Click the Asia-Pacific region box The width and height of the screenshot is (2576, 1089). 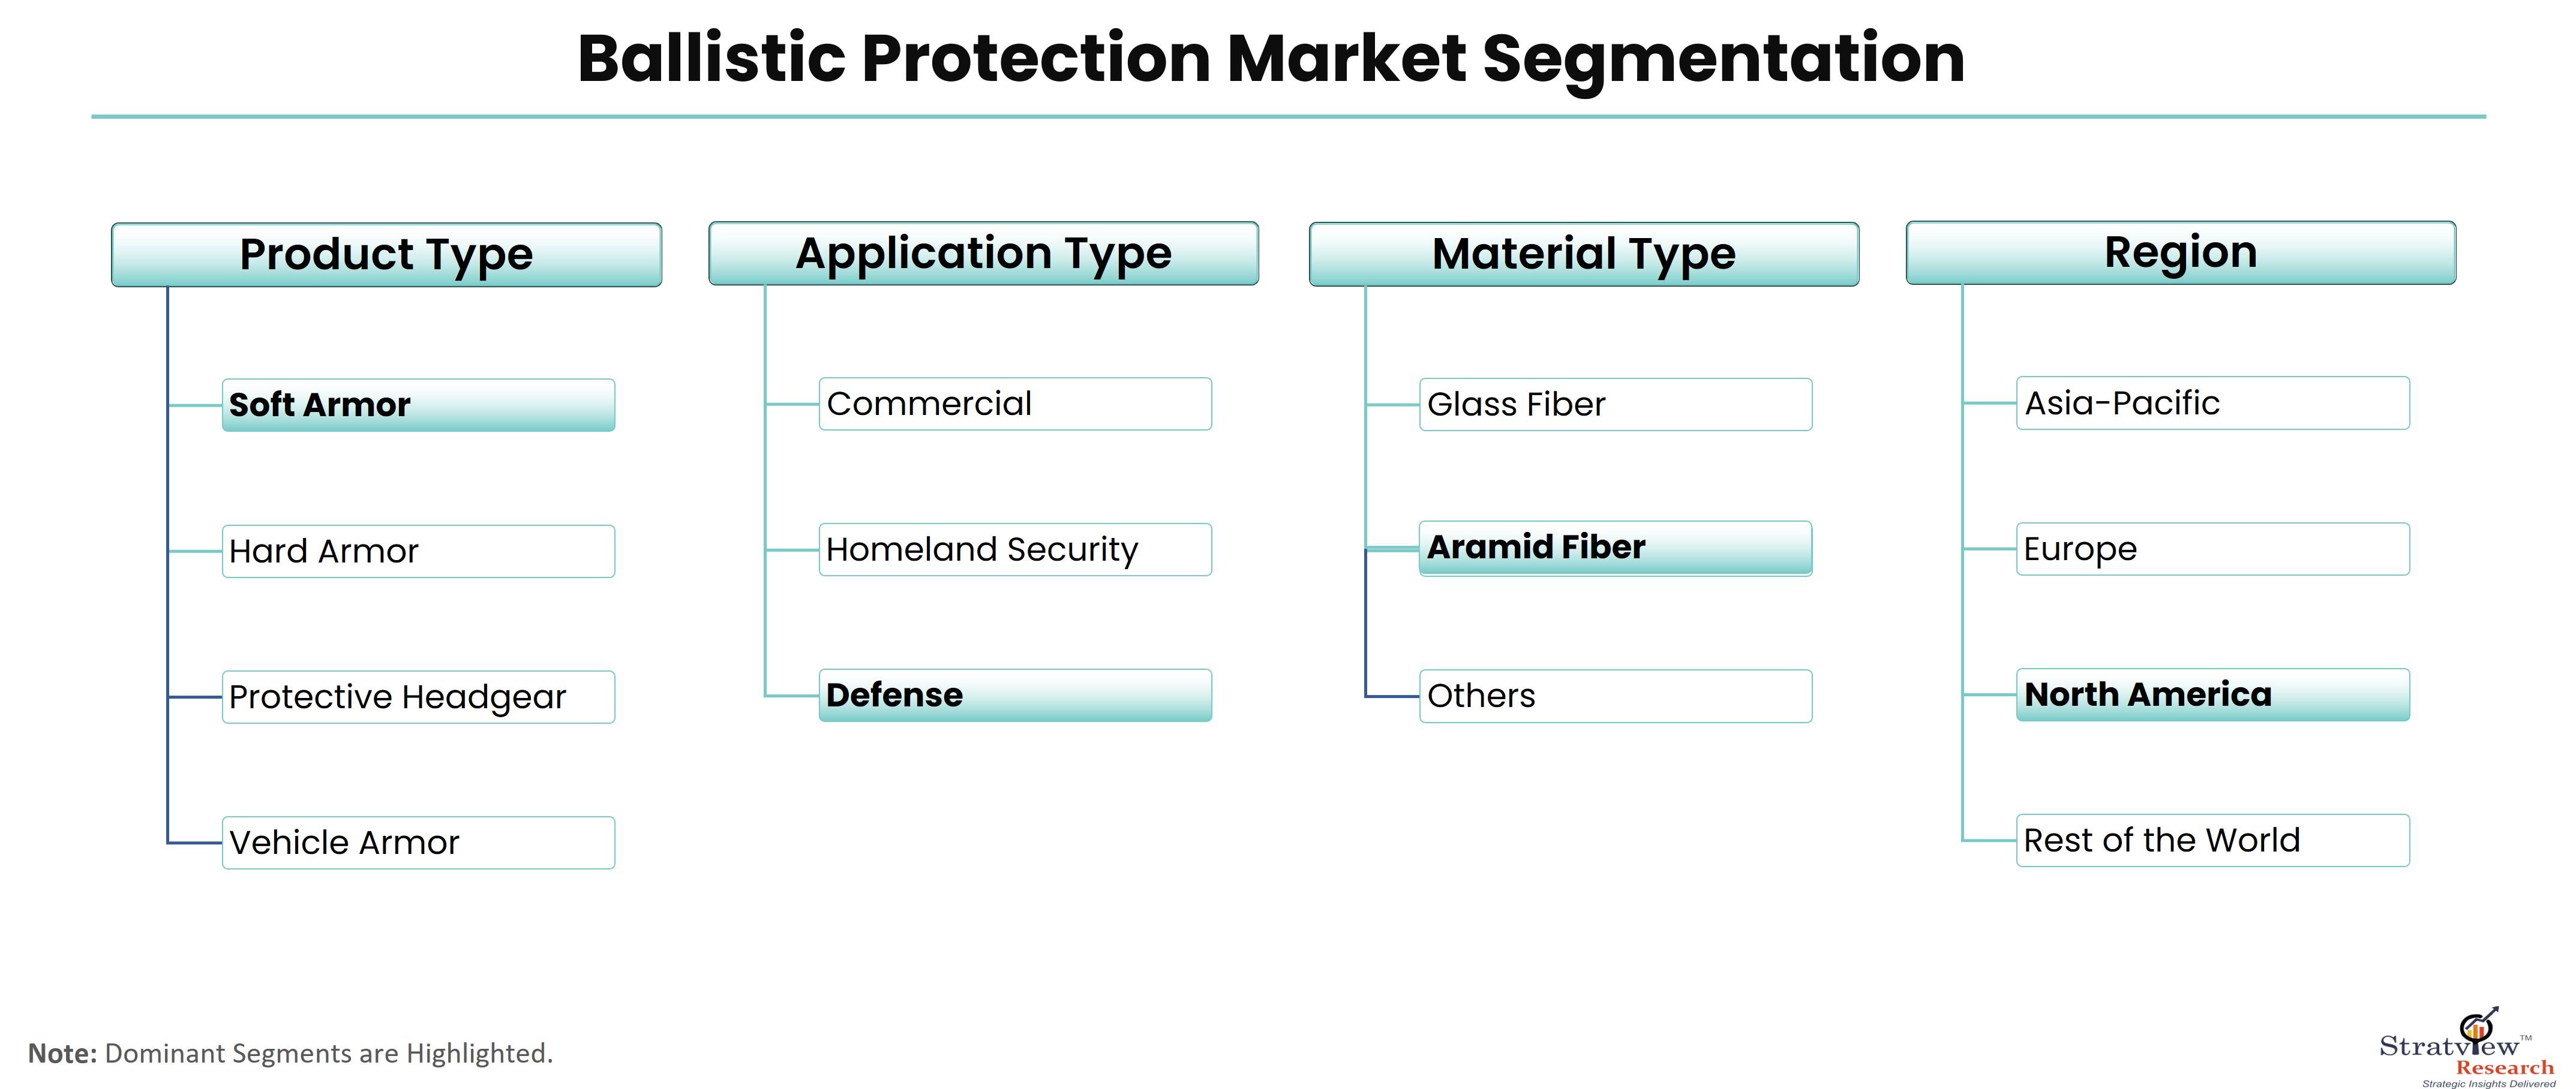tap(2213, 403)
